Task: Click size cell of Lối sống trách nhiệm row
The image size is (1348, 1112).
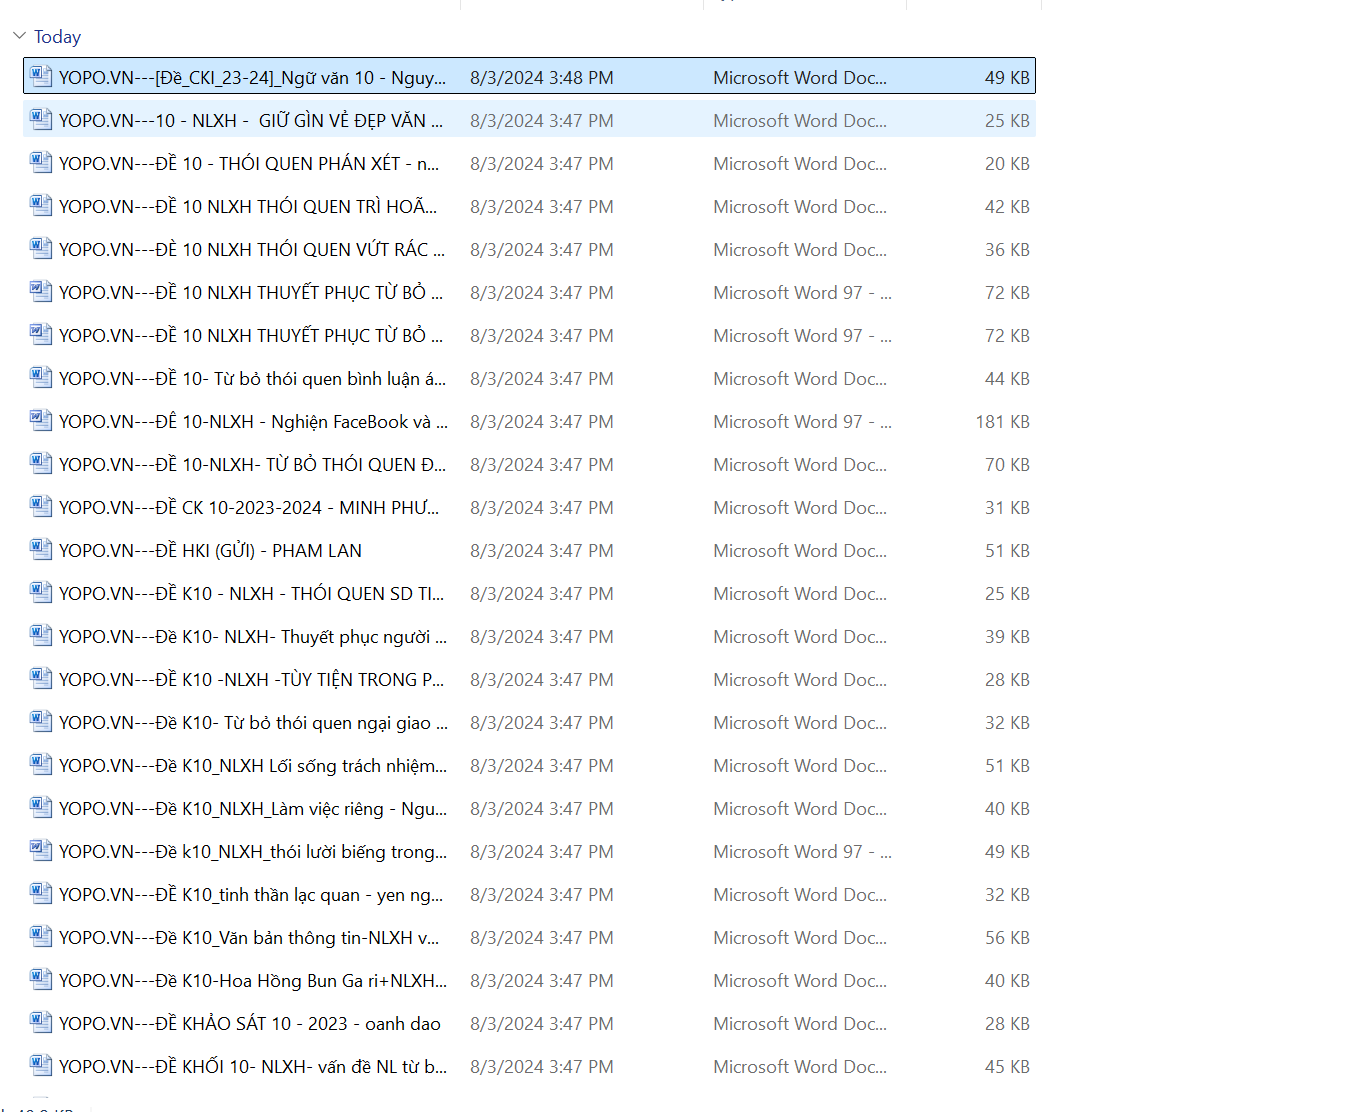Action: pos(1007,766)
